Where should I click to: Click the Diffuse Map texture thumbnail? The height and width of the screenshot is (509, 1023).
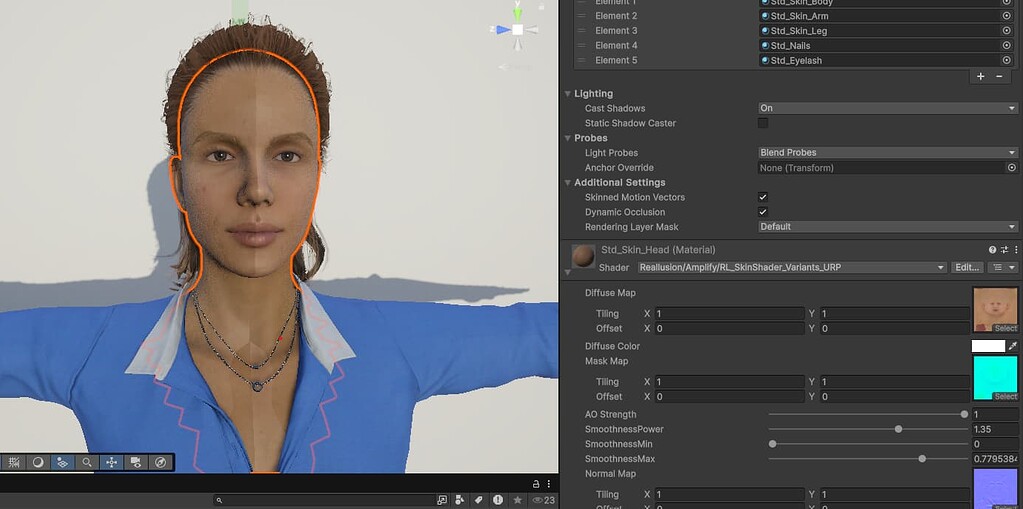pyautogui.click(x=995, y=310)
